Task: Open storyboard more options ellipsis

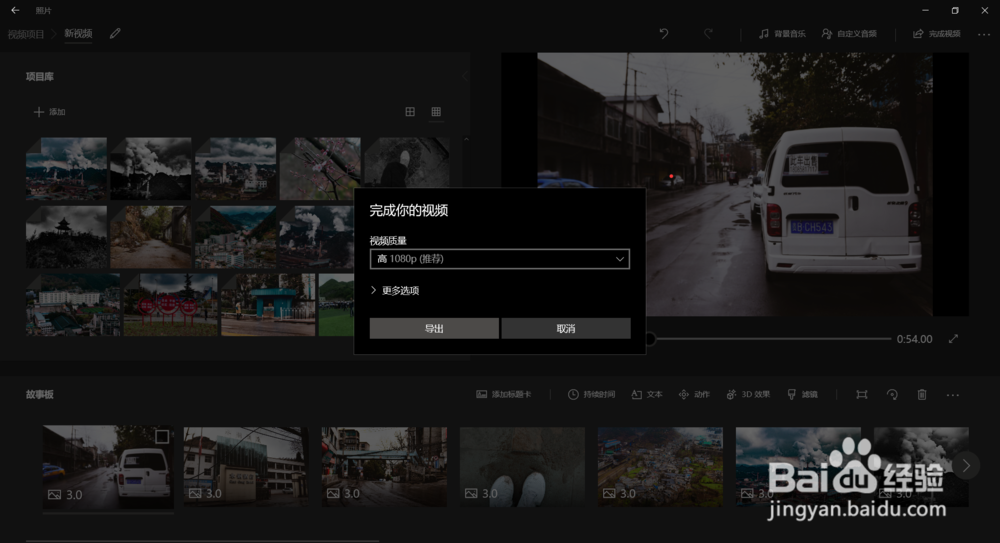Action: (953, 396)
